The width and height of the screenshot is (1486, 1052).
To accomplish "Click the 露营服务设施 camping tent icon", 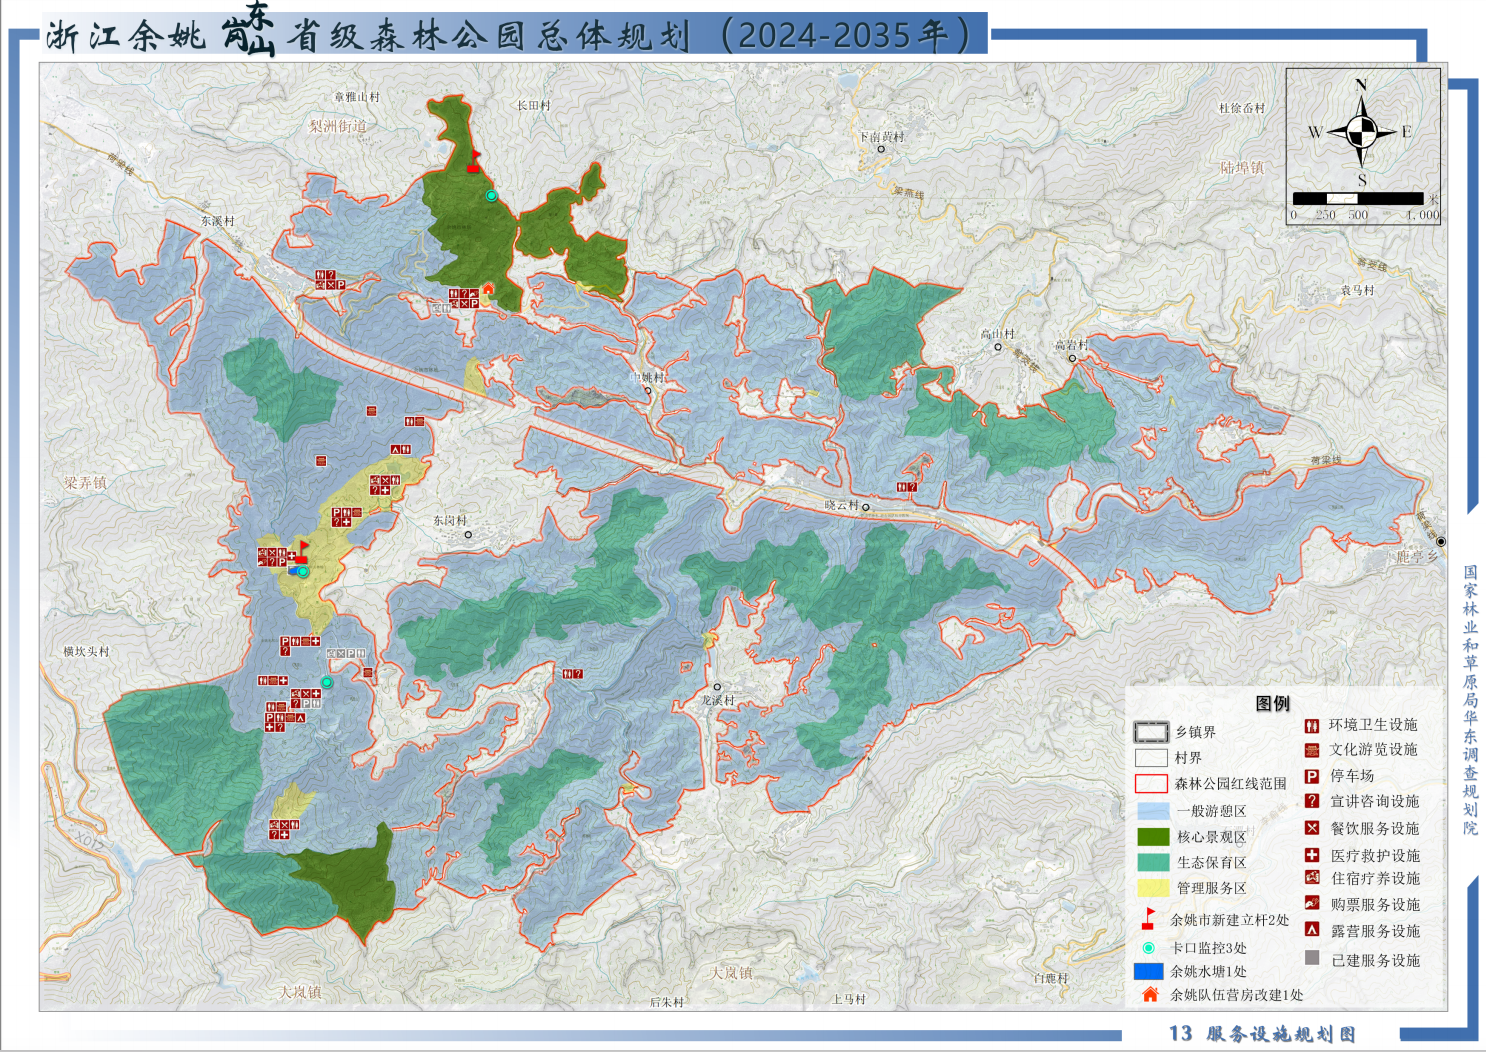I will [1312, 930].
